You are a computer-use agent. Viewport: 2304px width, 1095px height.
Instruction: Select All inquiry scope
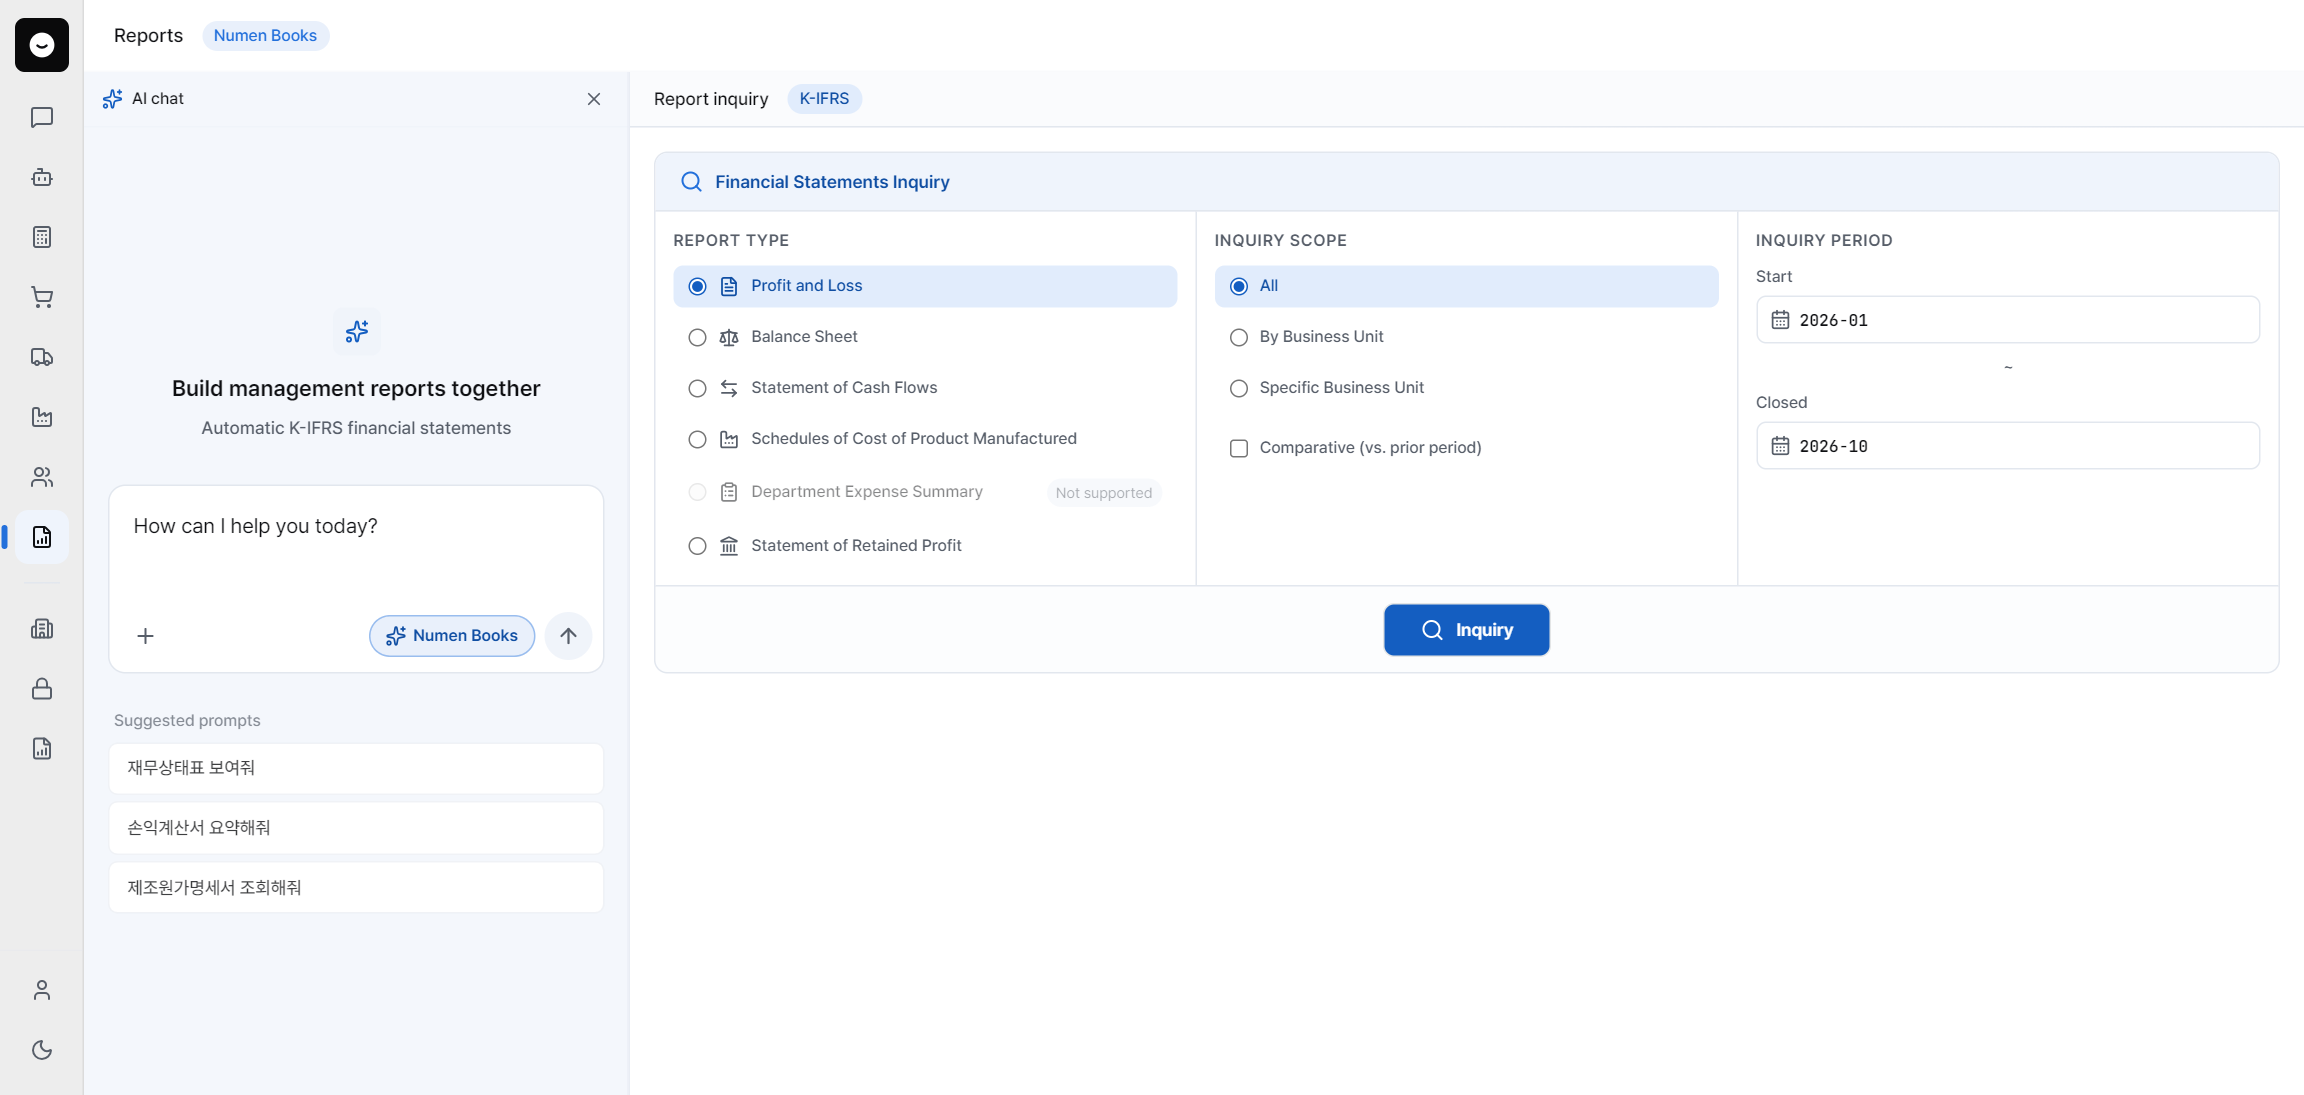pos(1466,286)
